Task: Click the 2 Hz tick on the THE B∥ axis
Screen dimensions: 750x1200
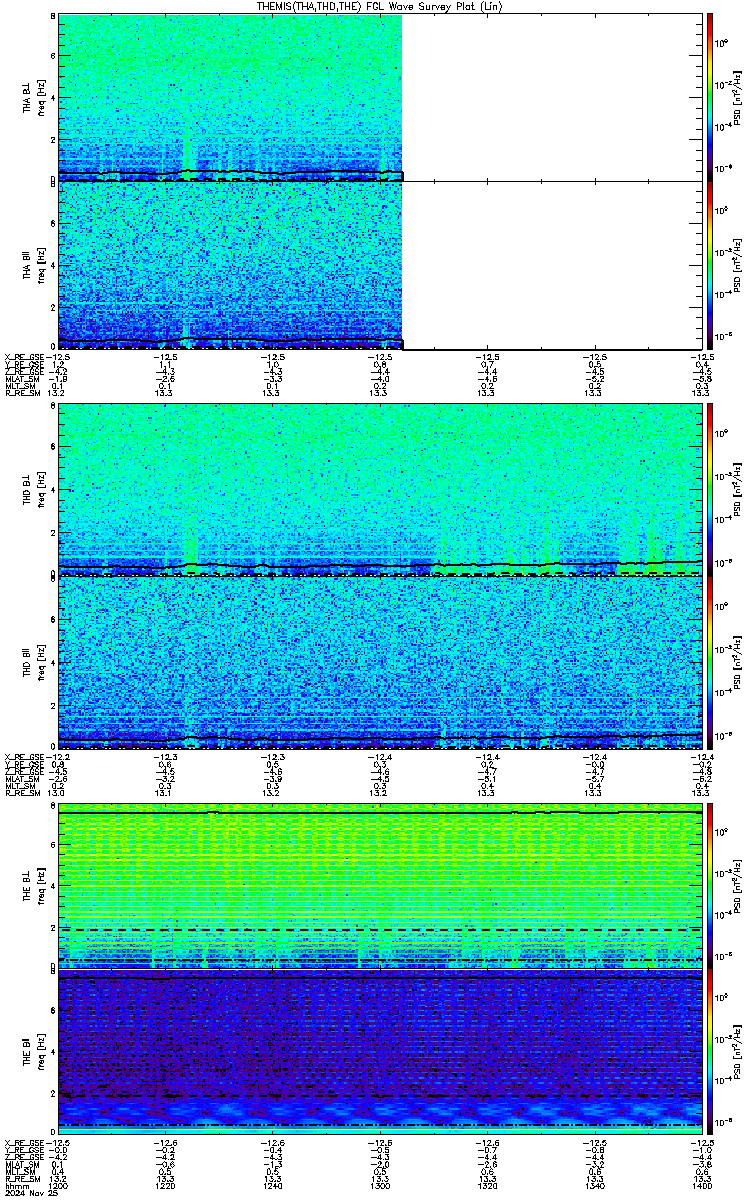Action: [52, 1094]
